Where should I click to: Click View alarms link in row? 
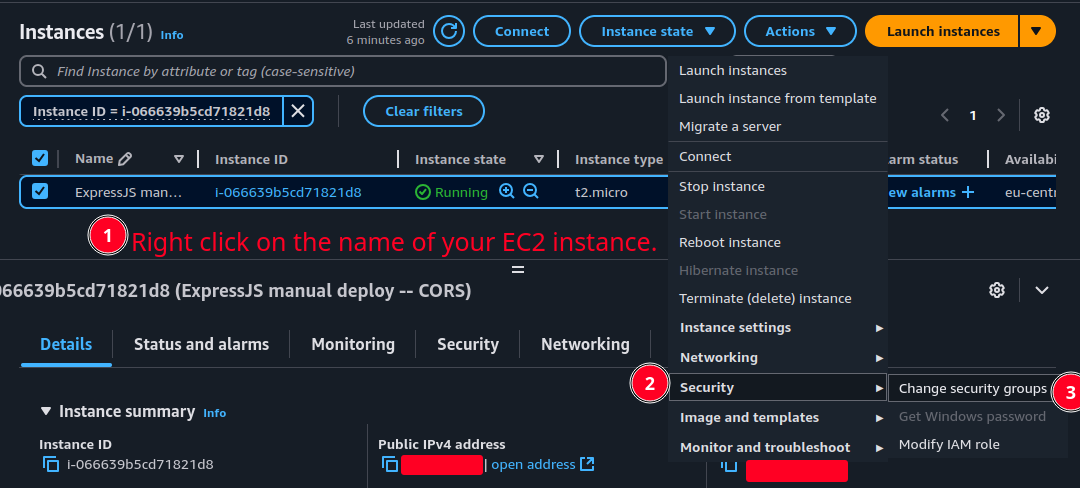click(x=922, y=192)
